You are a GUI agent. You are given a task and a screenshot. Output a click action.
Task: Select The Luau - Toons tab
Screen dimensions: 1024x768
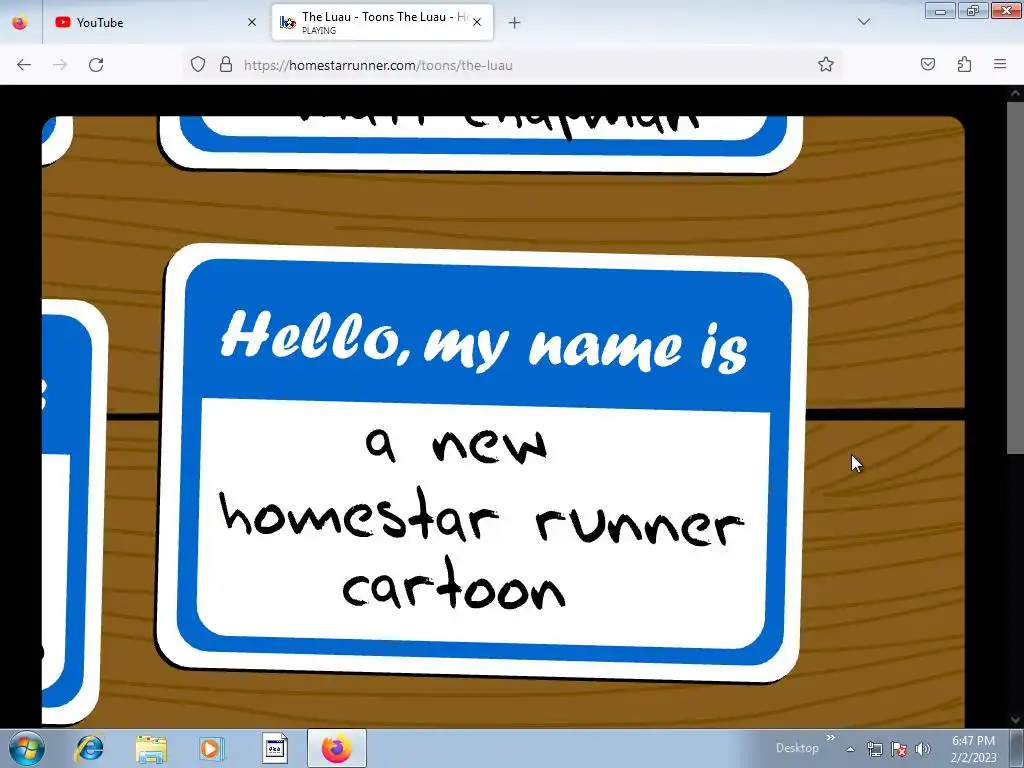pyautogui.click(x=383, y=22)
